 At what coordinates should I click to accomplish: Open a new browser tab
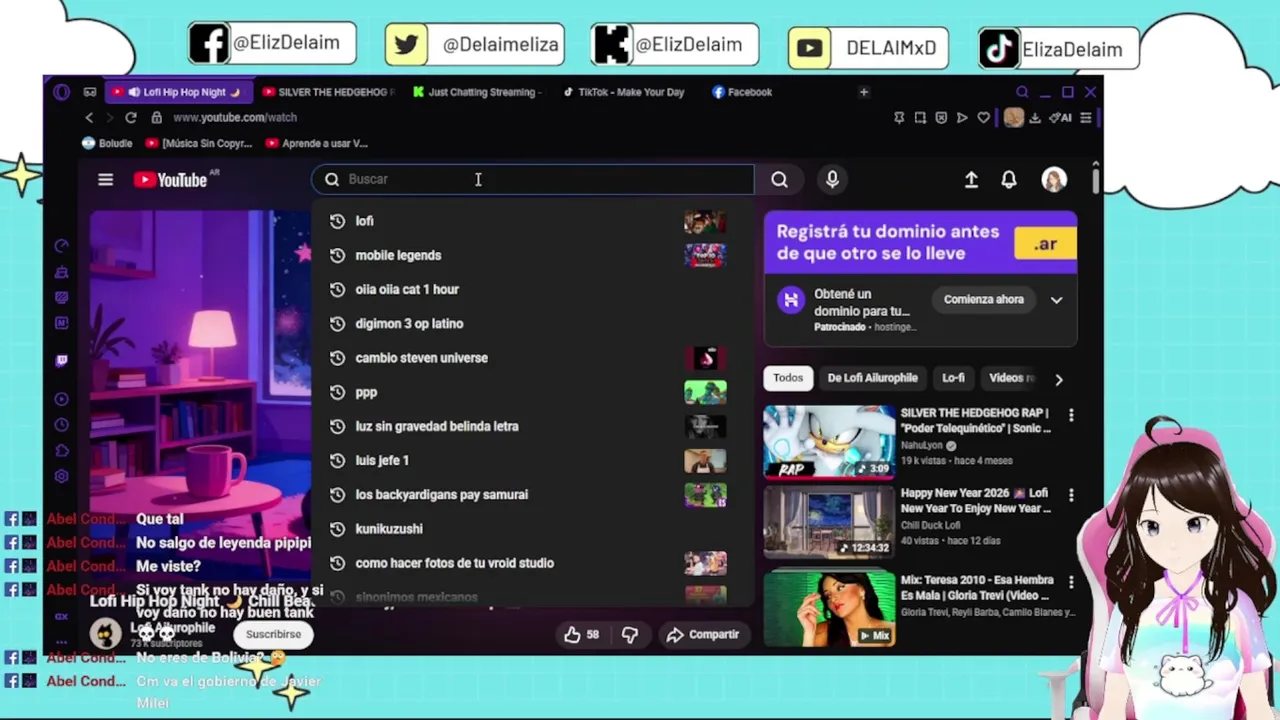click(864, 92)
